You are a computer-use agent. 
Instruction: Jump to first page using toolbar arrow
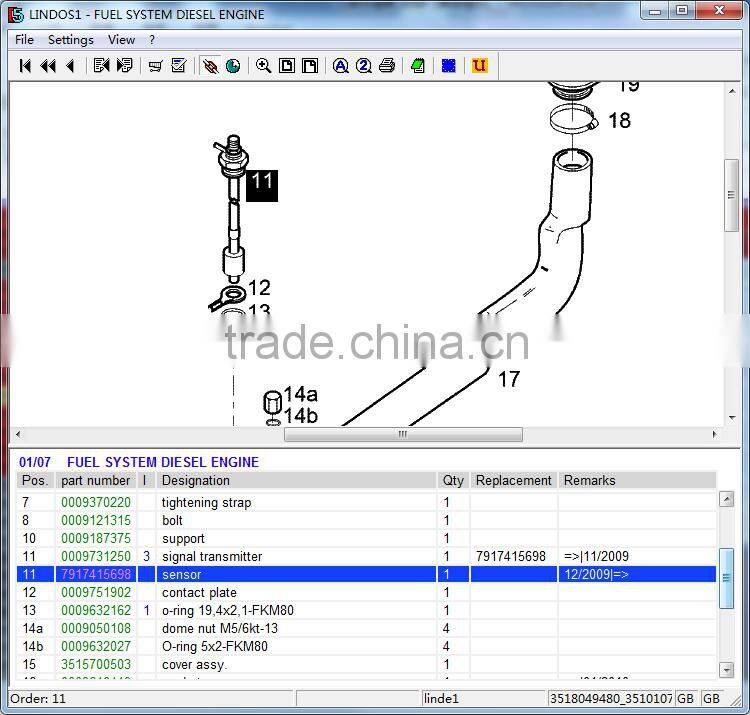pos(25,66)
